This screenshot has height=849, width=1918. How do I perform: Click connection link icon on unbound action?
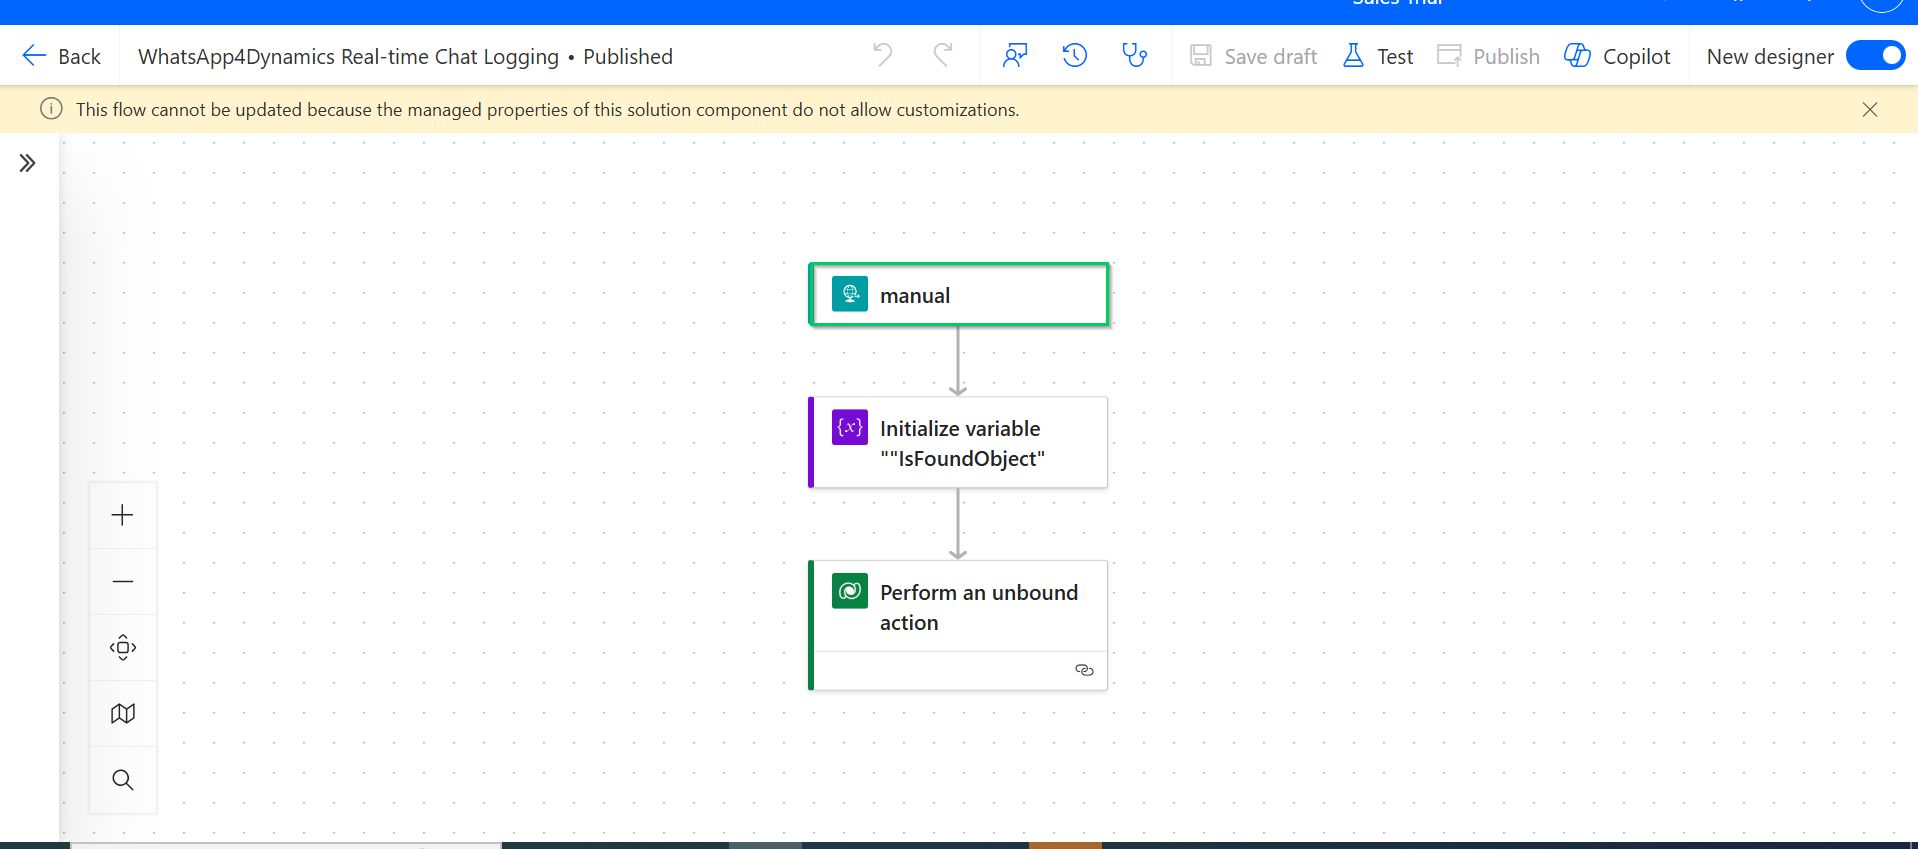[x=1084, y=670]
